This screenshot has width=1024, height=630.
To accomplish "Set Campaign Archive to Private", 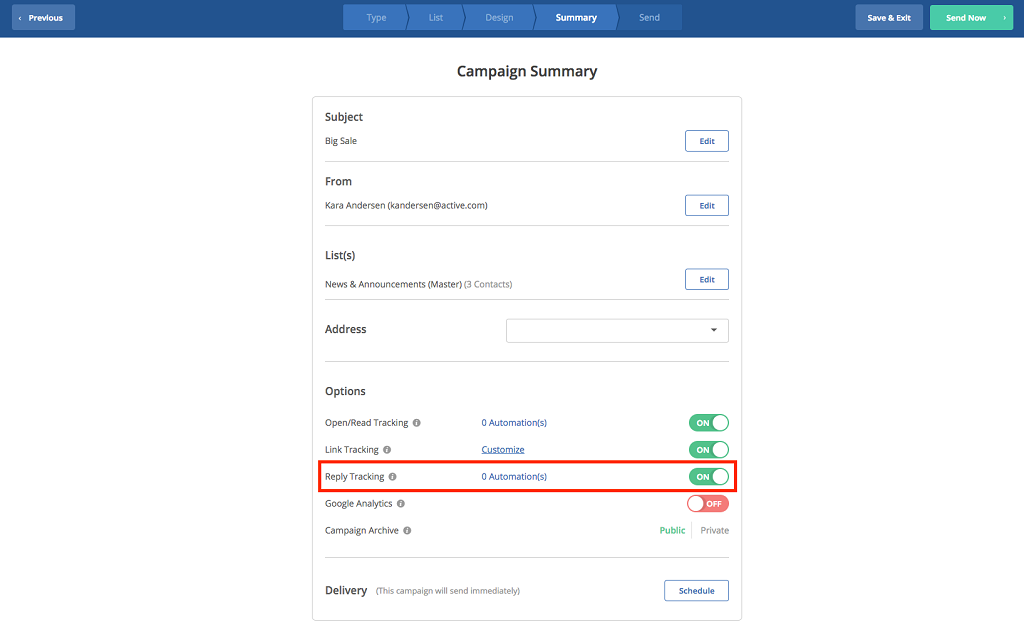I will [x=714, y=531].
